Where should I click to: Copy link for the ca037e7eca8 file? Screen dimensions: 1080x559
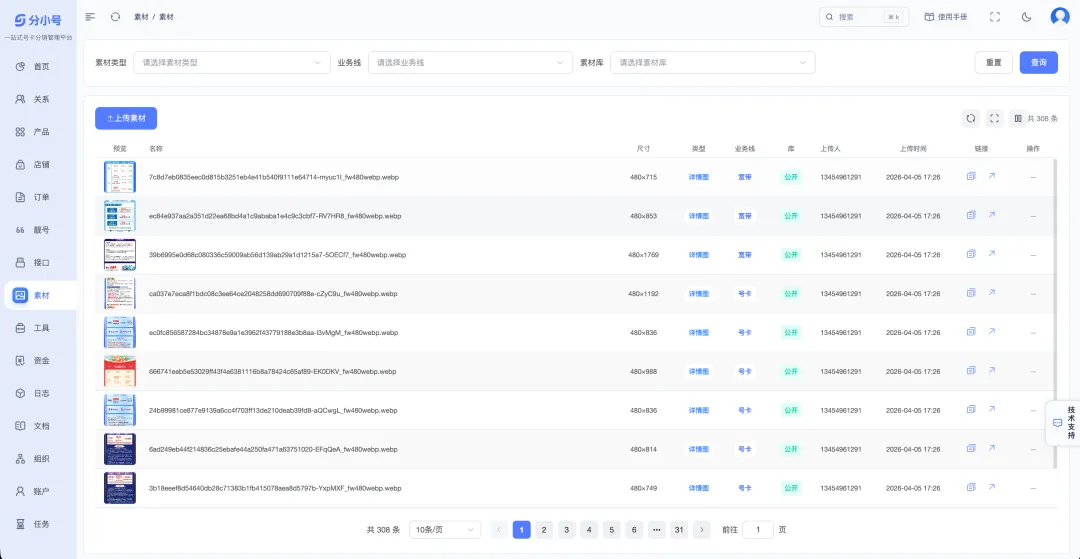coord(970,293)
